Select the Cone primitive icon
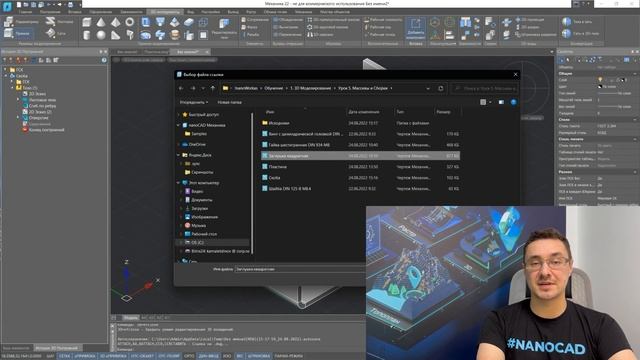The image size is (640, 360). coord(101,22)
